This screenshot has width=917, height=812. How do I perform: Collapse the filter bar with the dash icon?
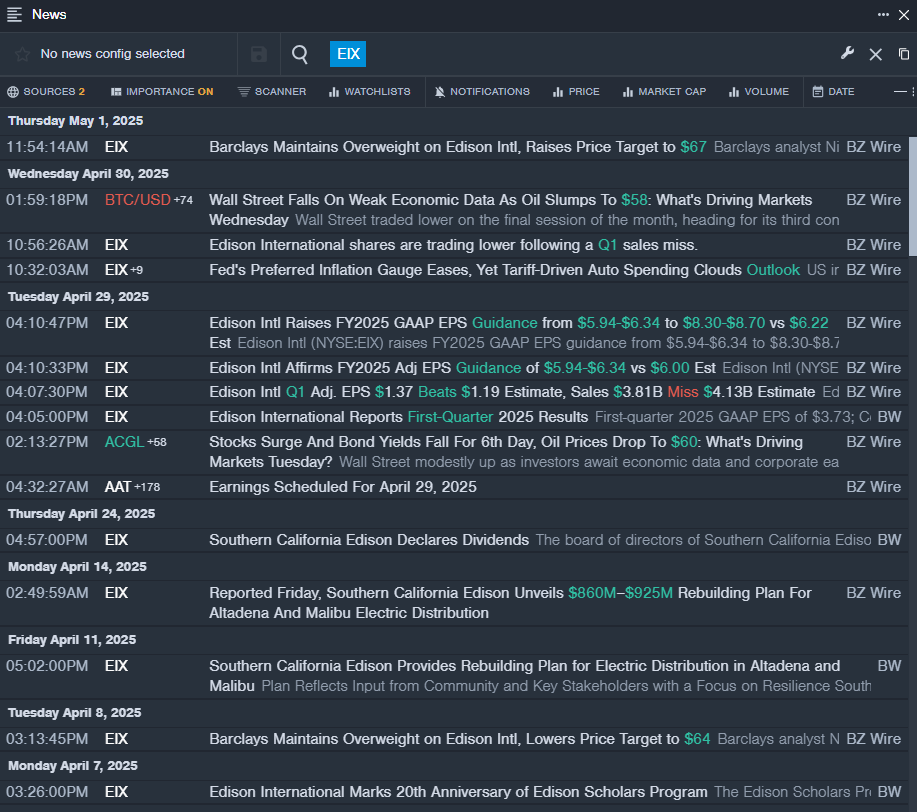pyautogui.click(x=900, y=91)
